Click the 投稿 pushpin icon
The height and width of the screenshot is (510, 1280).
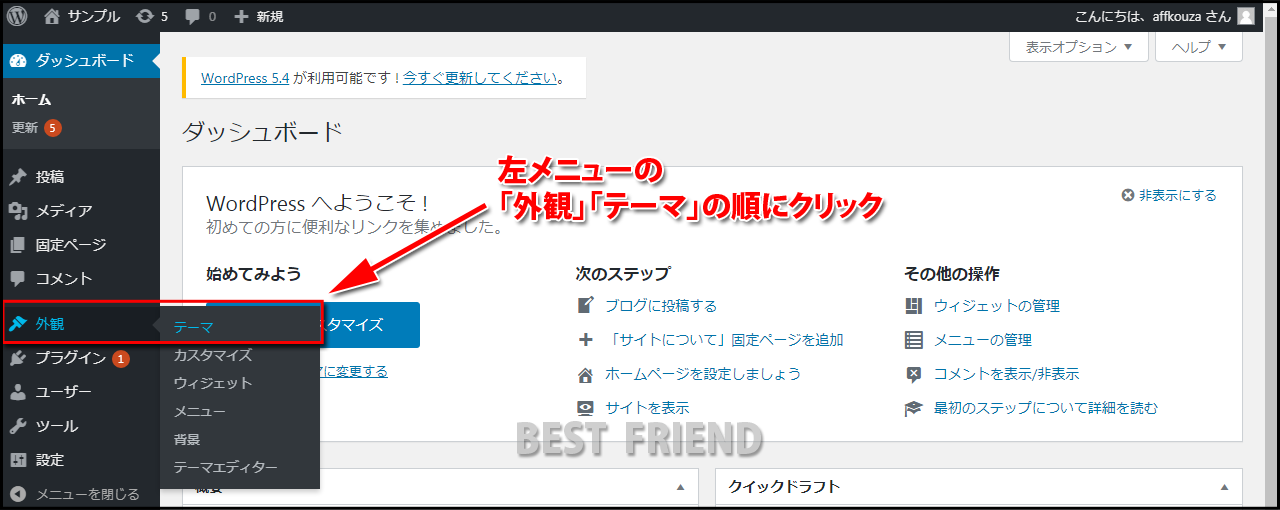18,177
